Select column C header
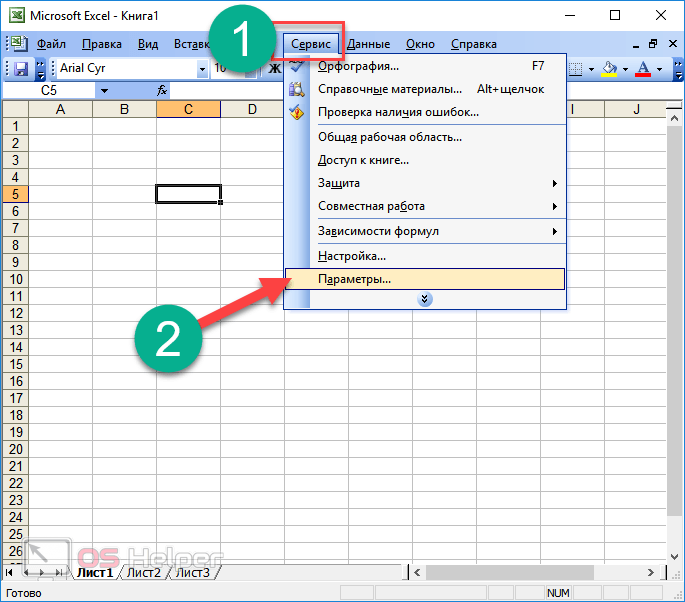Viewport: 685px width, 602px height. 188,110
